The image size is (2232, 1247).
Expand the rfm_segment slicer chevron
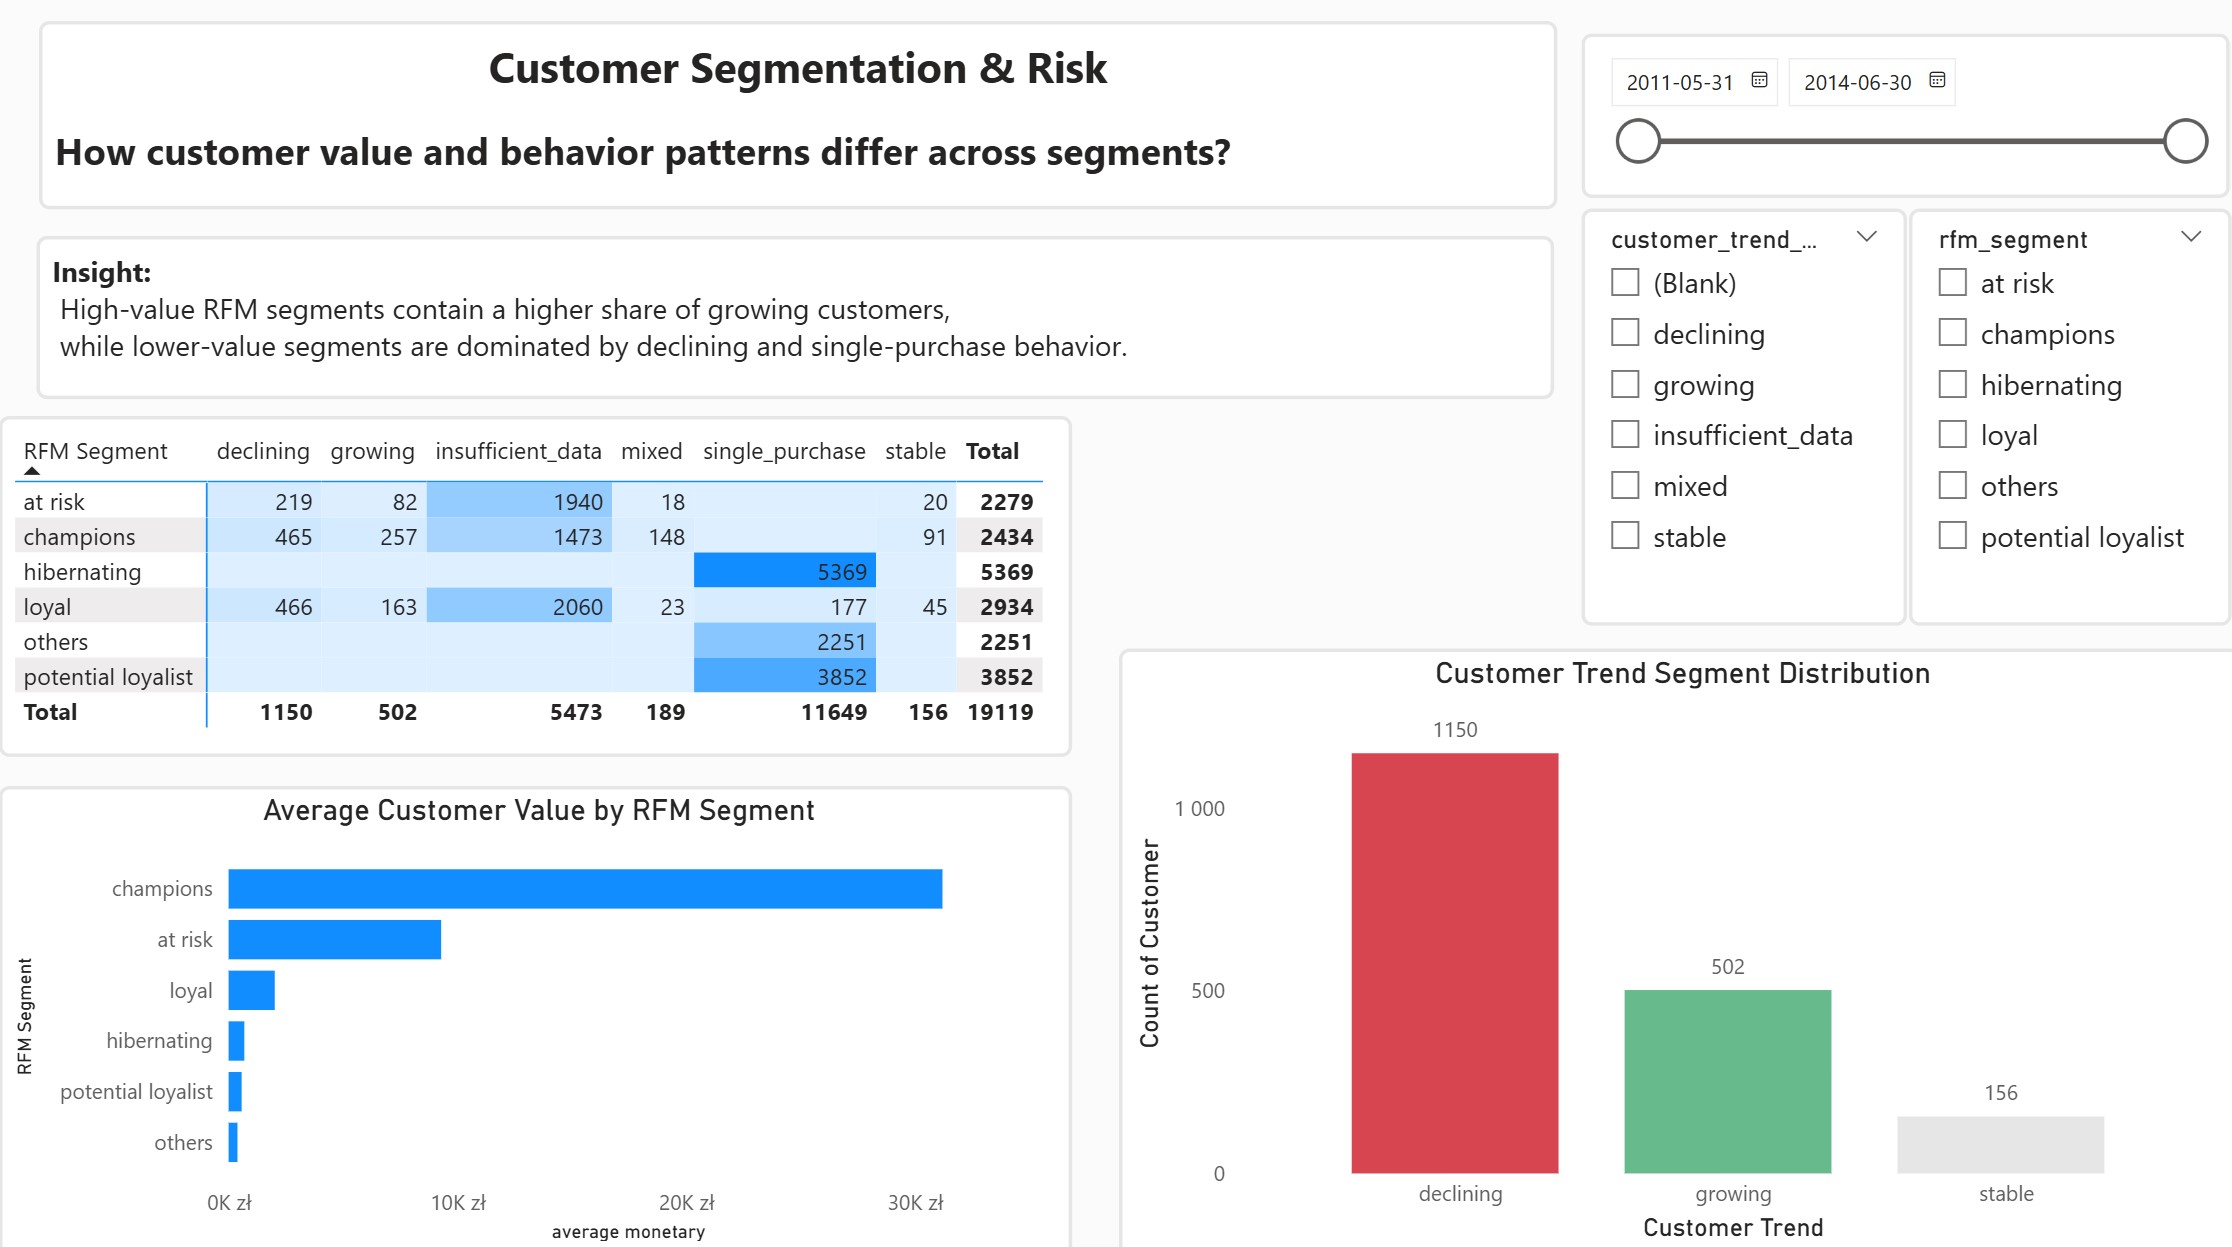[x=2191, y=237]
